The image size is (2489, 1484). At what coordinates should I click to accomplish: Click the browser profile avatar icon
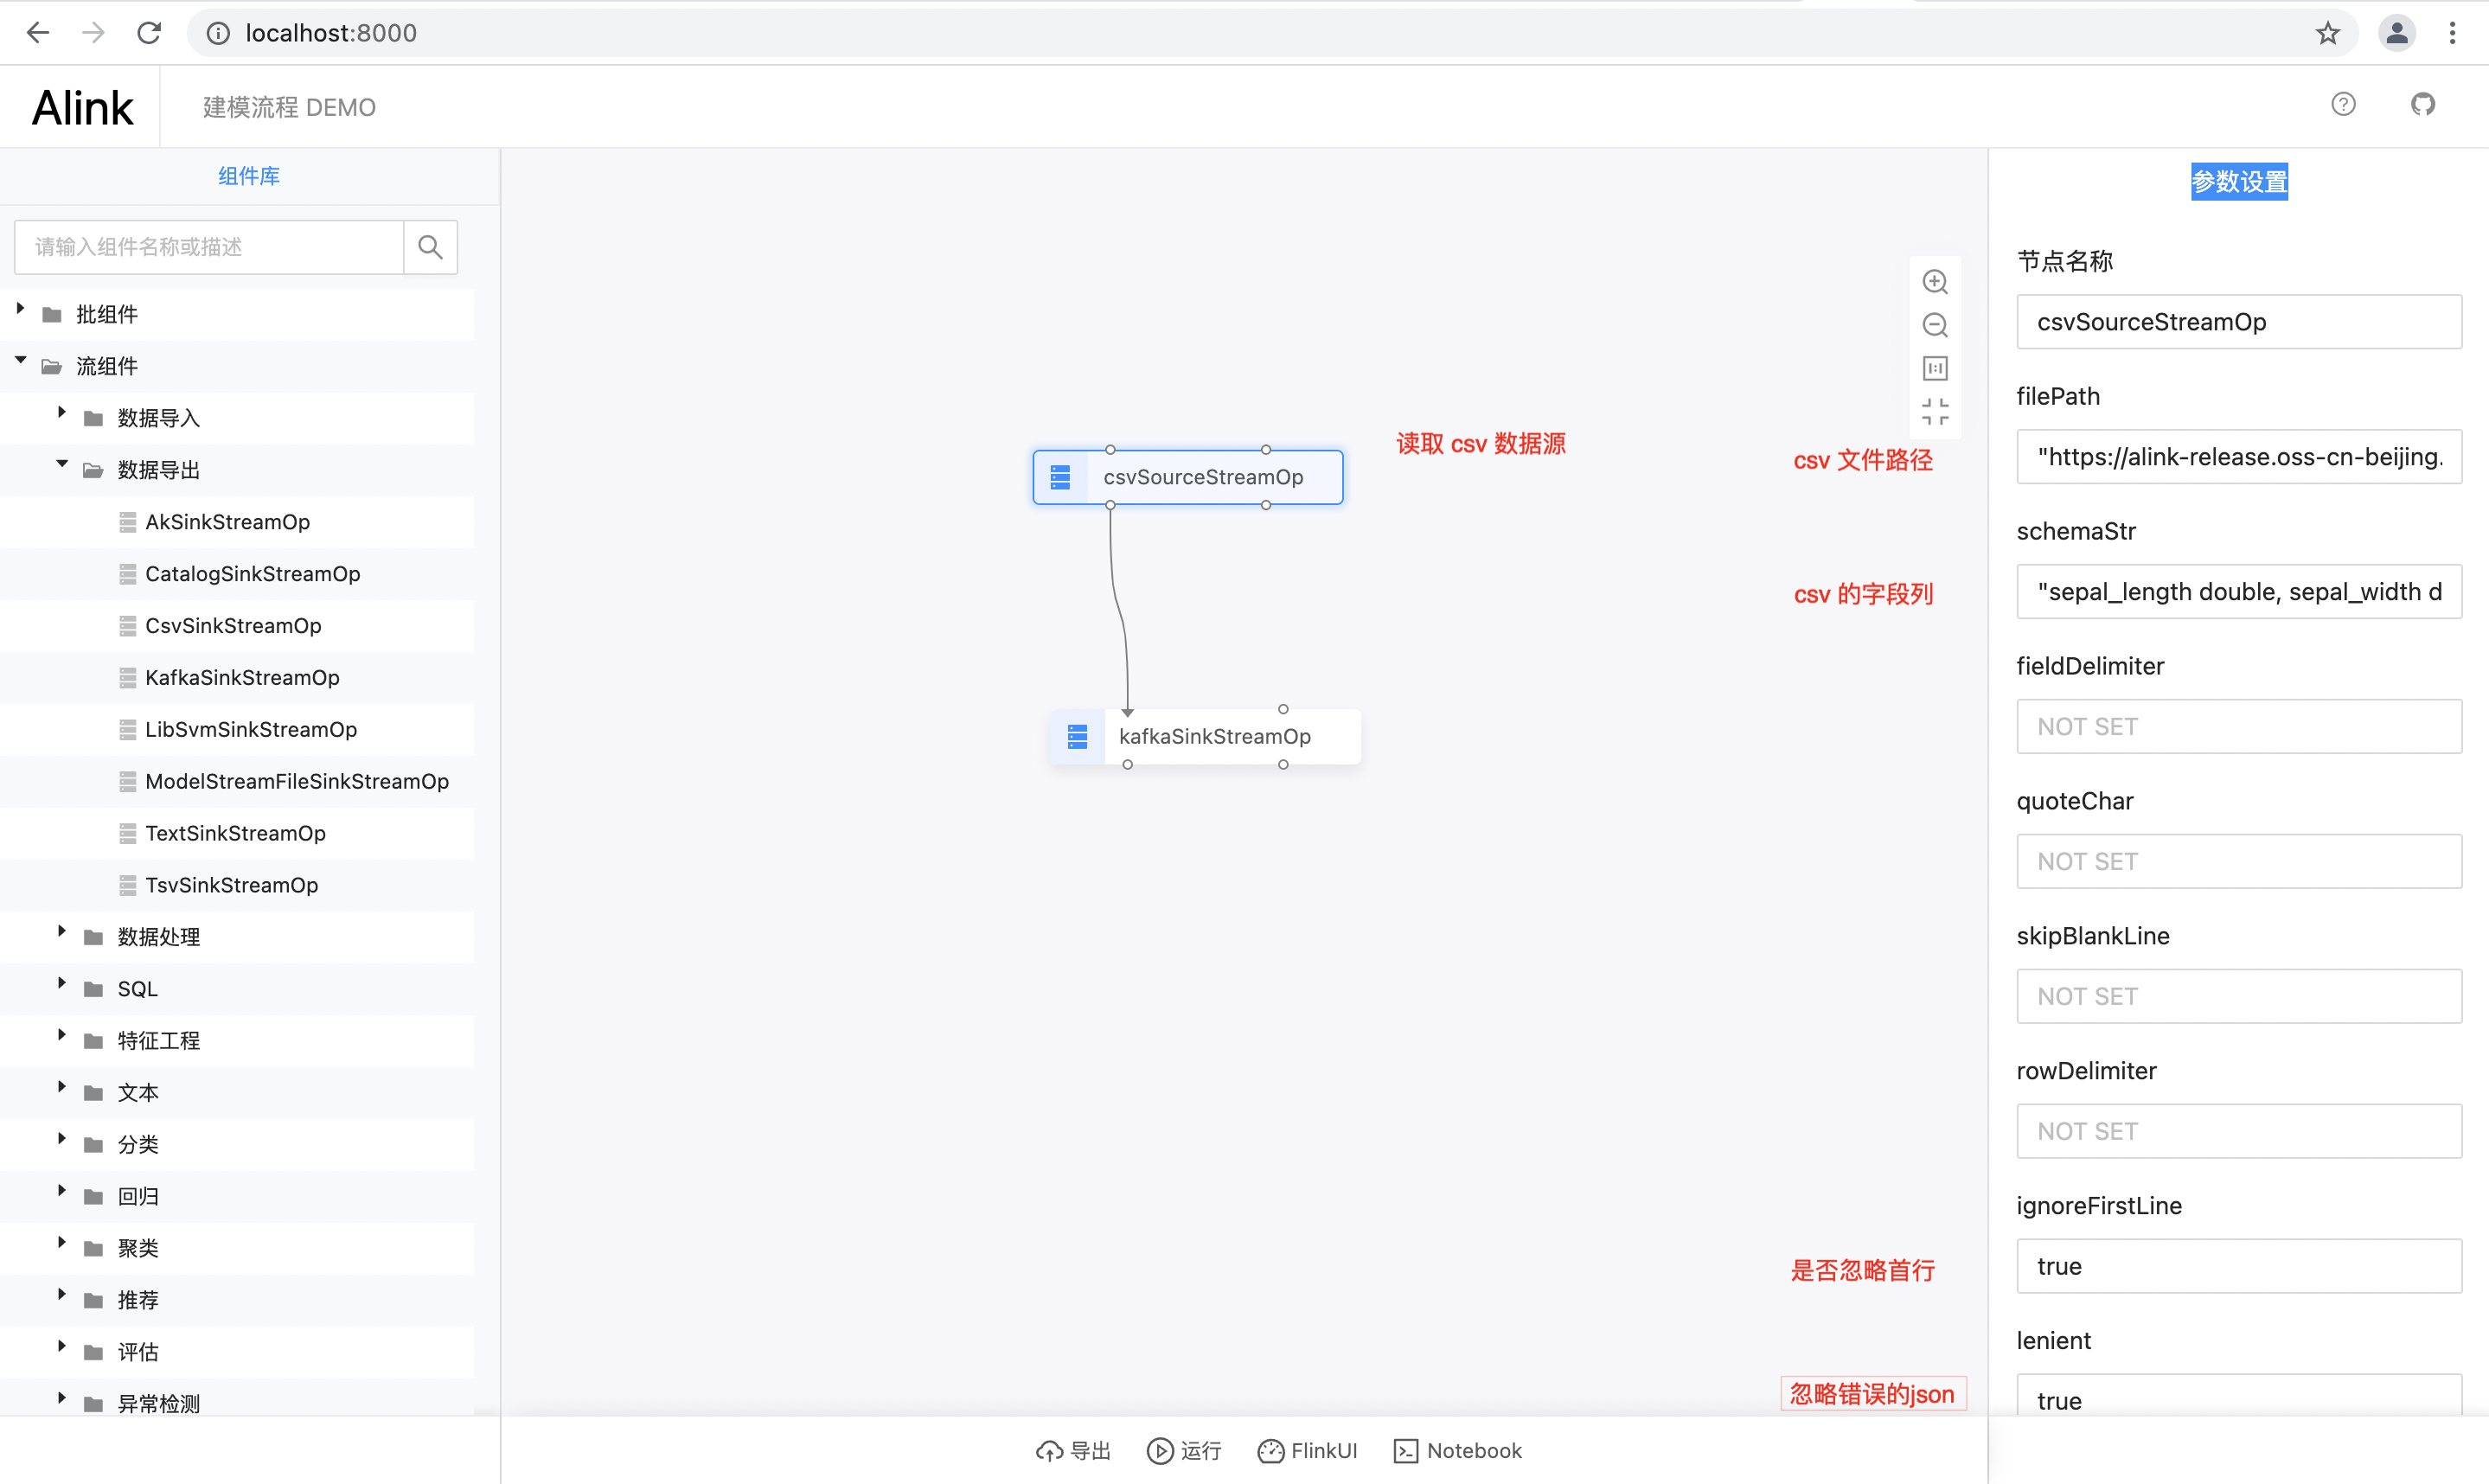pyautogui.click(x=2397, y=32)
